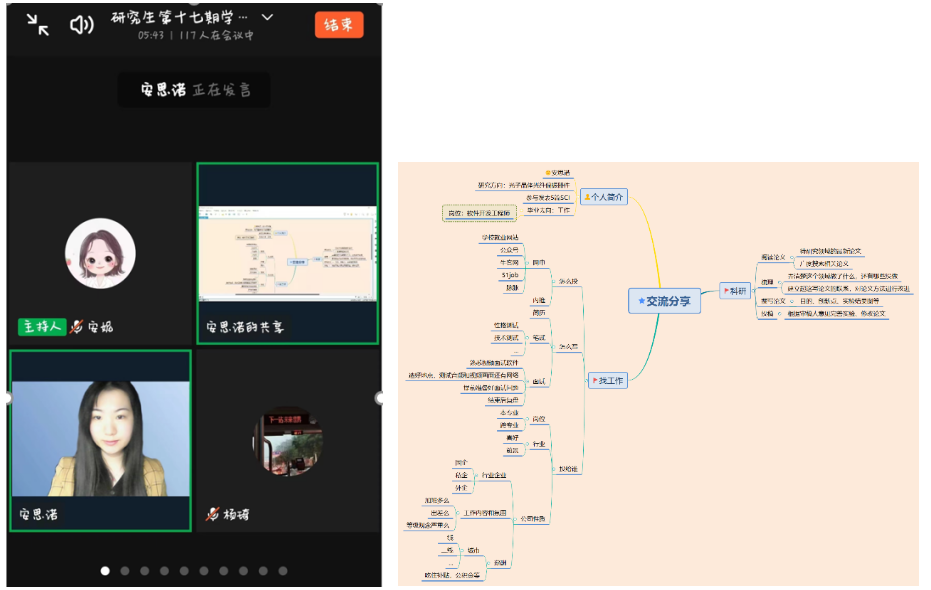
Task: Open 安思诺's shared screen thumbnail
Action: (x=287, y=254)
